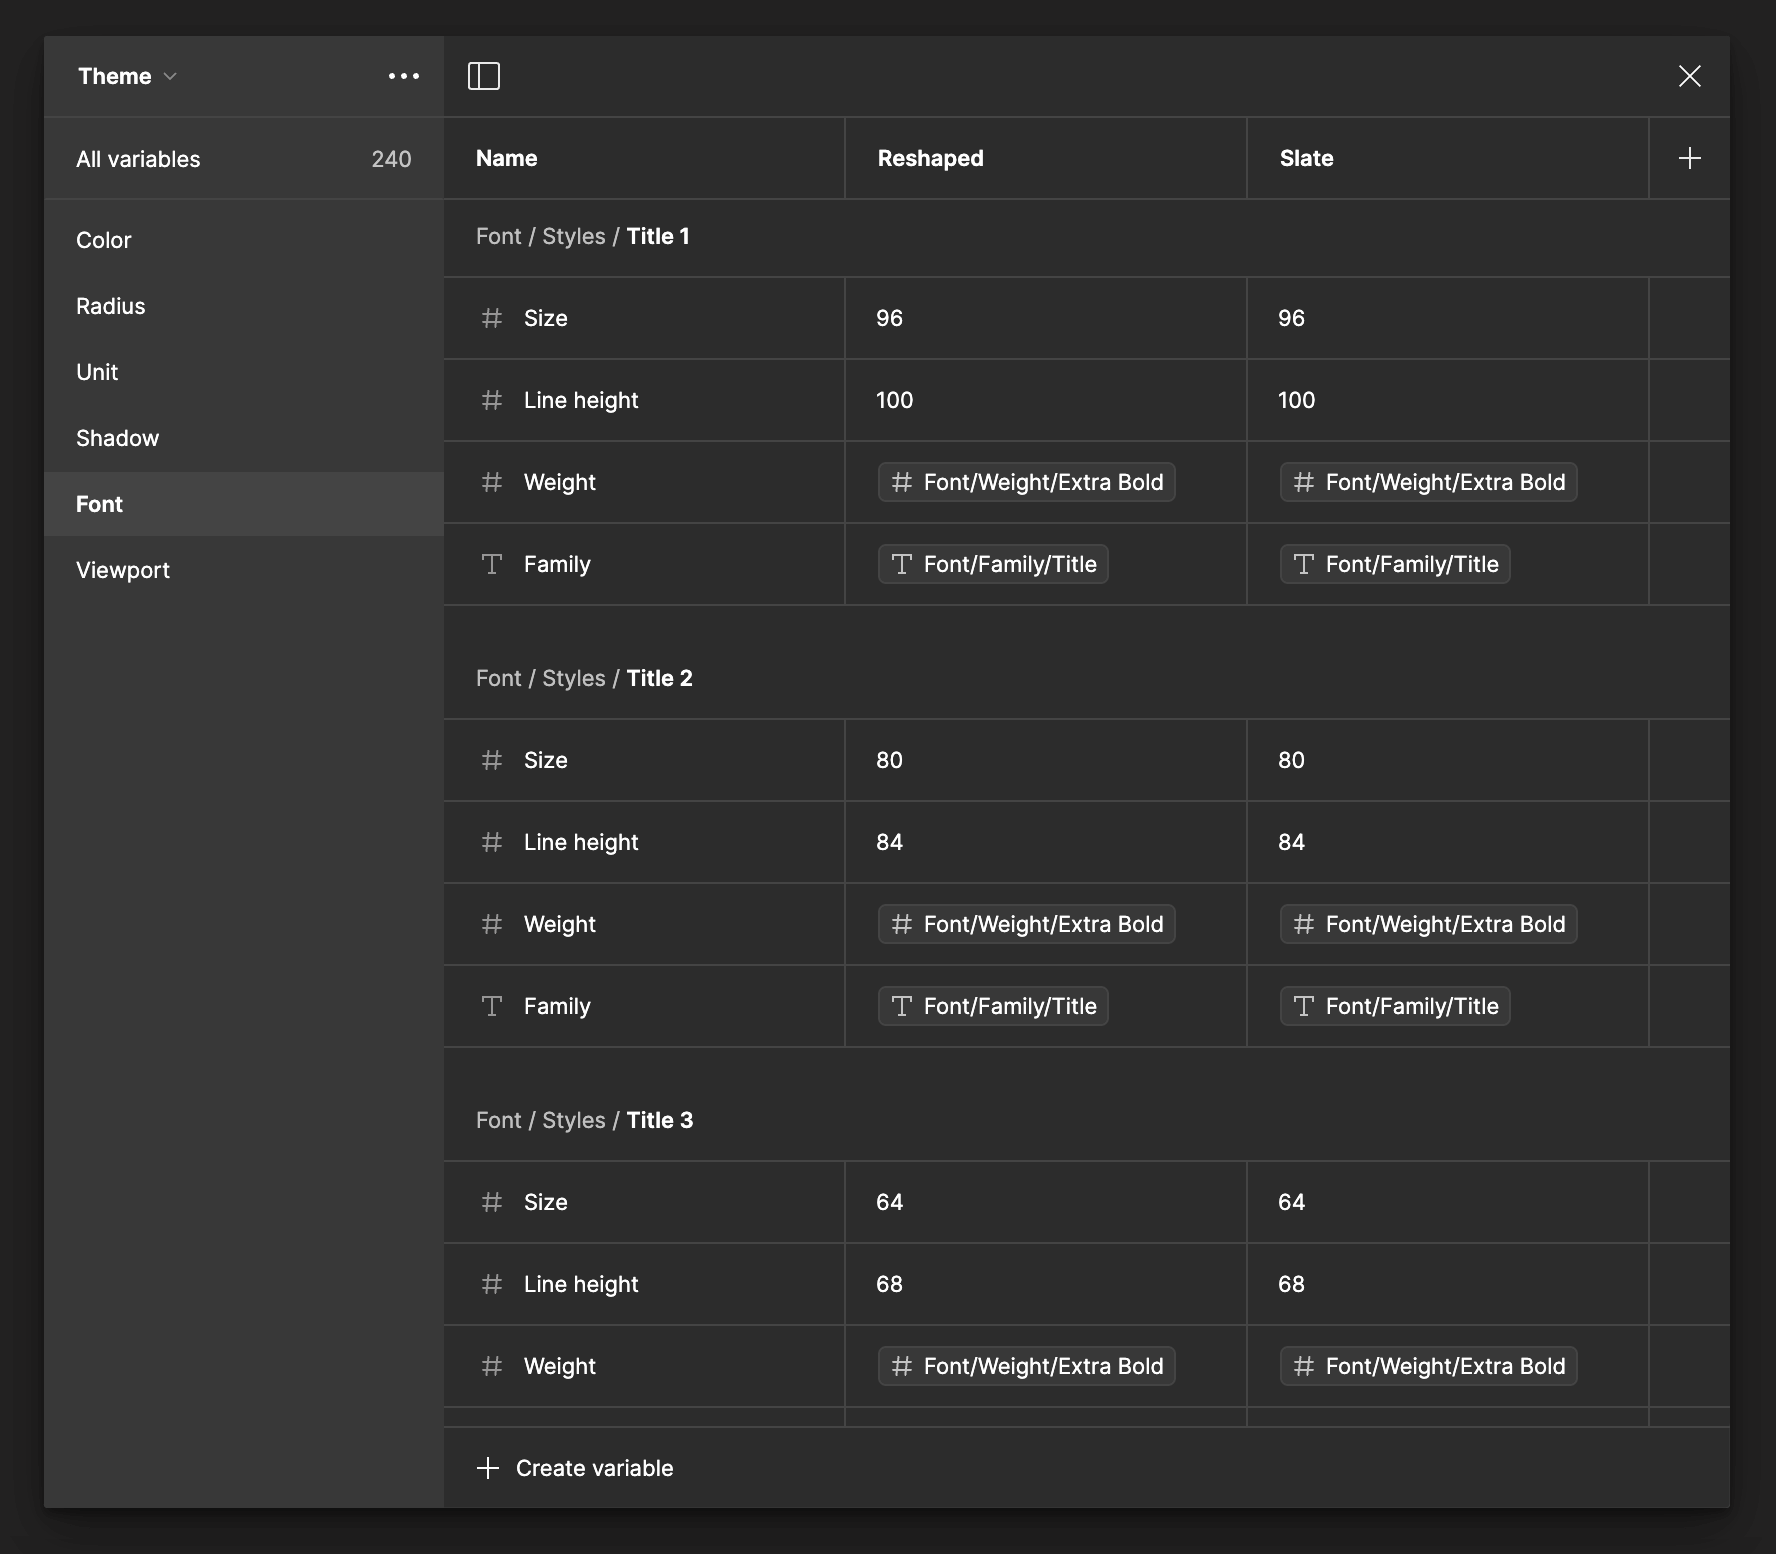The width and height of the screenshot is (1776, 1554).
Task: Click Title 3 Slate Font/Weight/Extra Bold alias
Action: (x=1429, y=1366)
